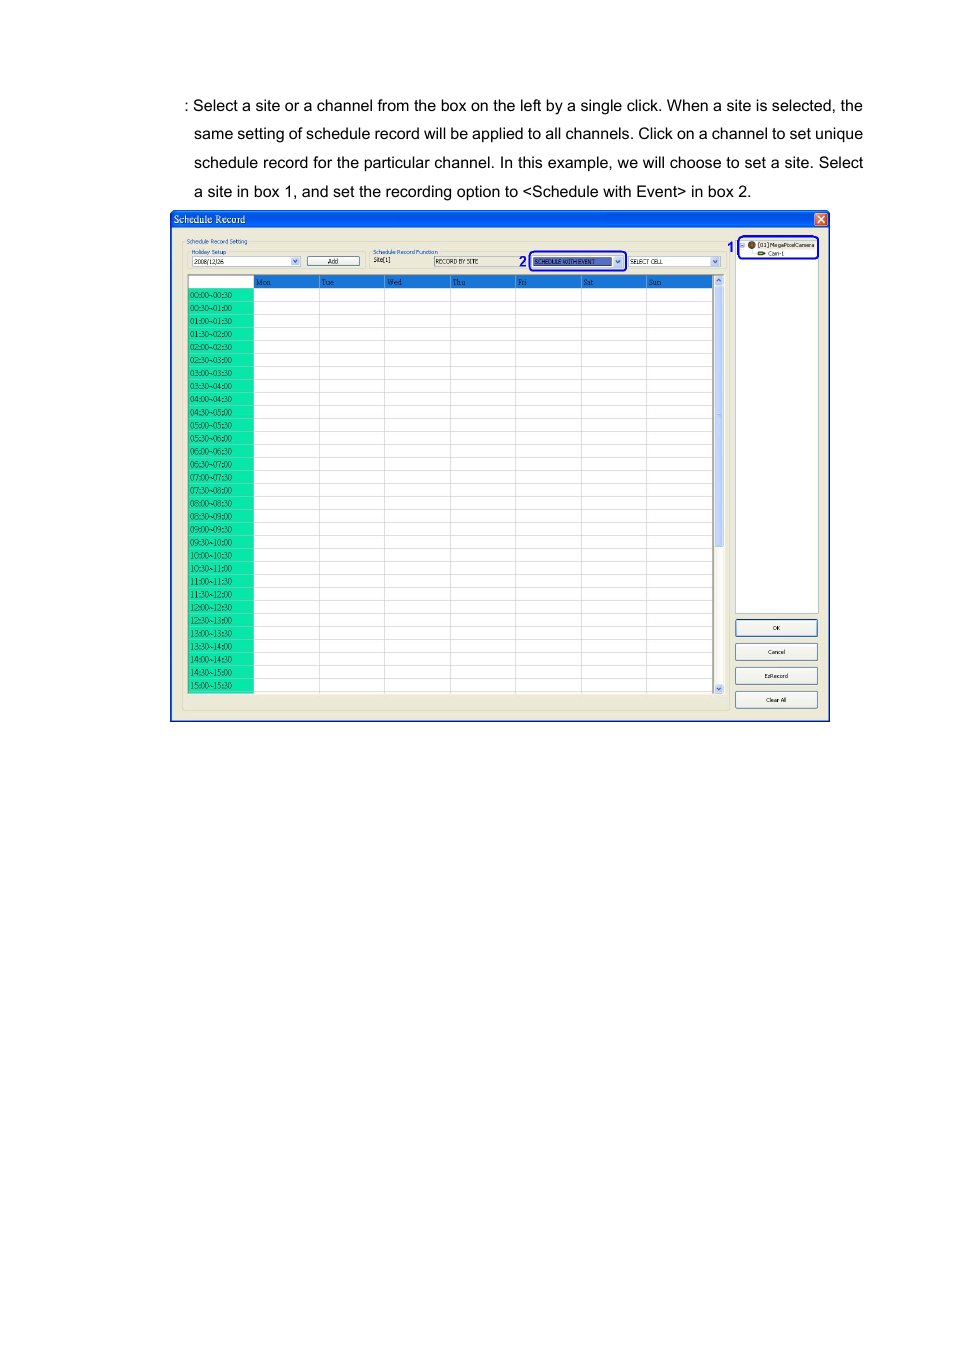Click the 03:00~03:30 time row label
The height and width of the screenshot is (1350, 954).
pyautogui.click(x=221, y=373)
